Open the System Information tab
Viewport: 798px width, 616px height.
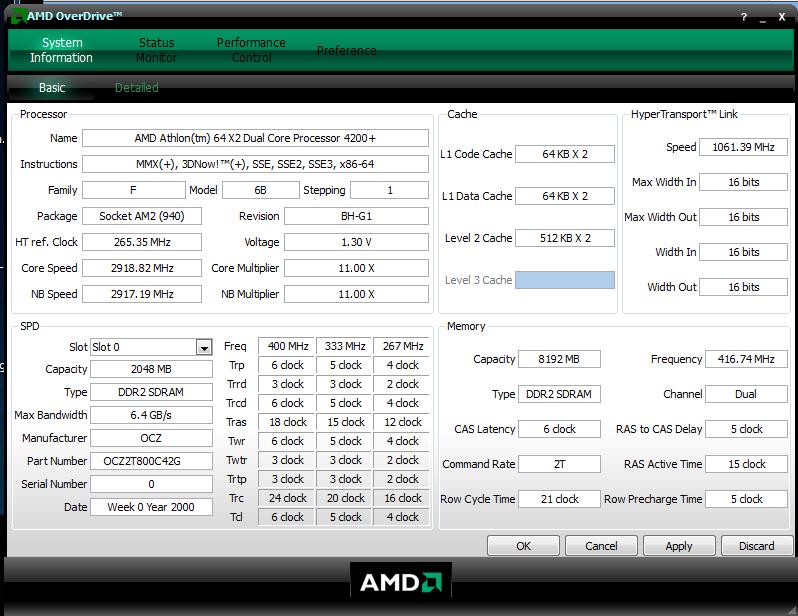click(61, 50)
